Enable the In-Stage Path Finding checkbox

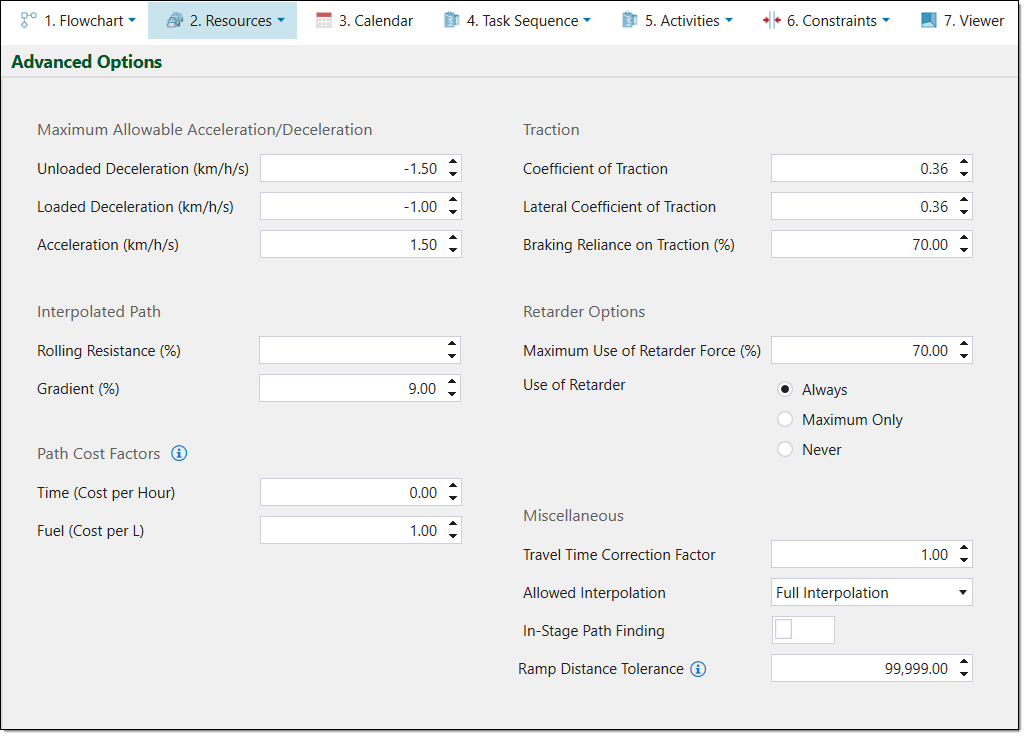[783, 629]
